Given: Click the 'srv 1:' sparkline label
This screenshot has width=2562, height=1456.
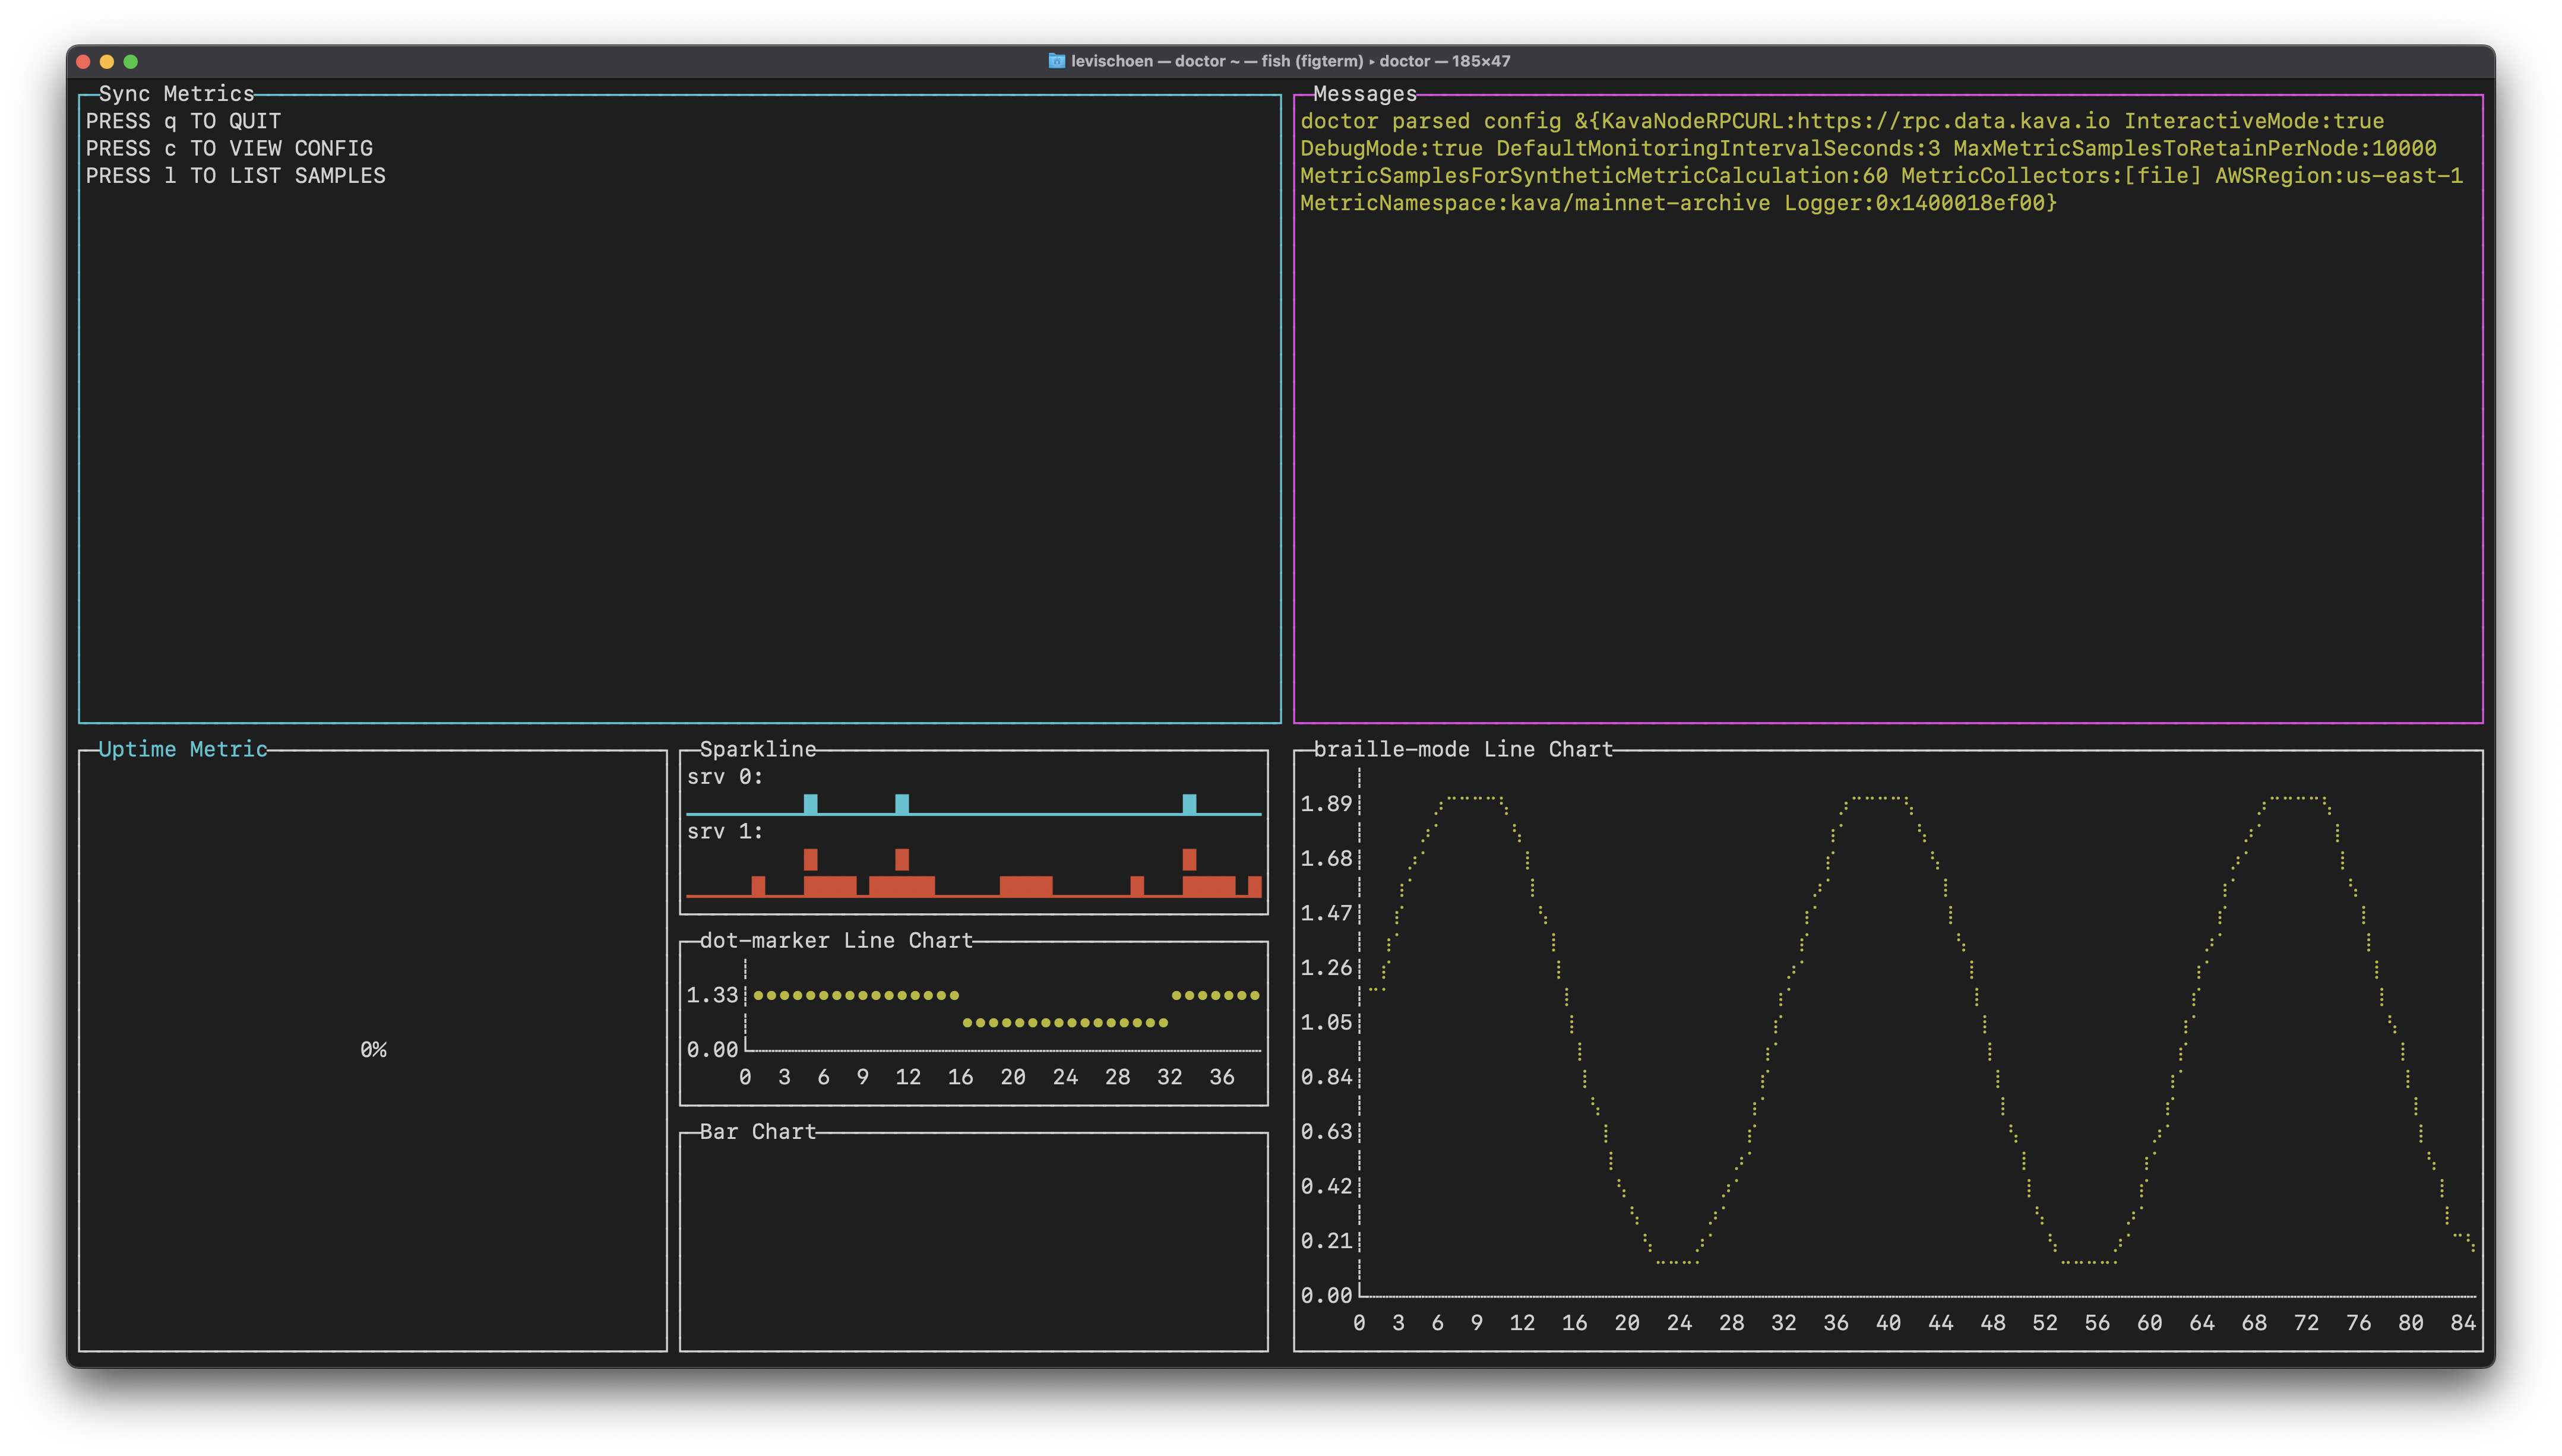Looking at the screenshot, I should (x=725, y=831).
